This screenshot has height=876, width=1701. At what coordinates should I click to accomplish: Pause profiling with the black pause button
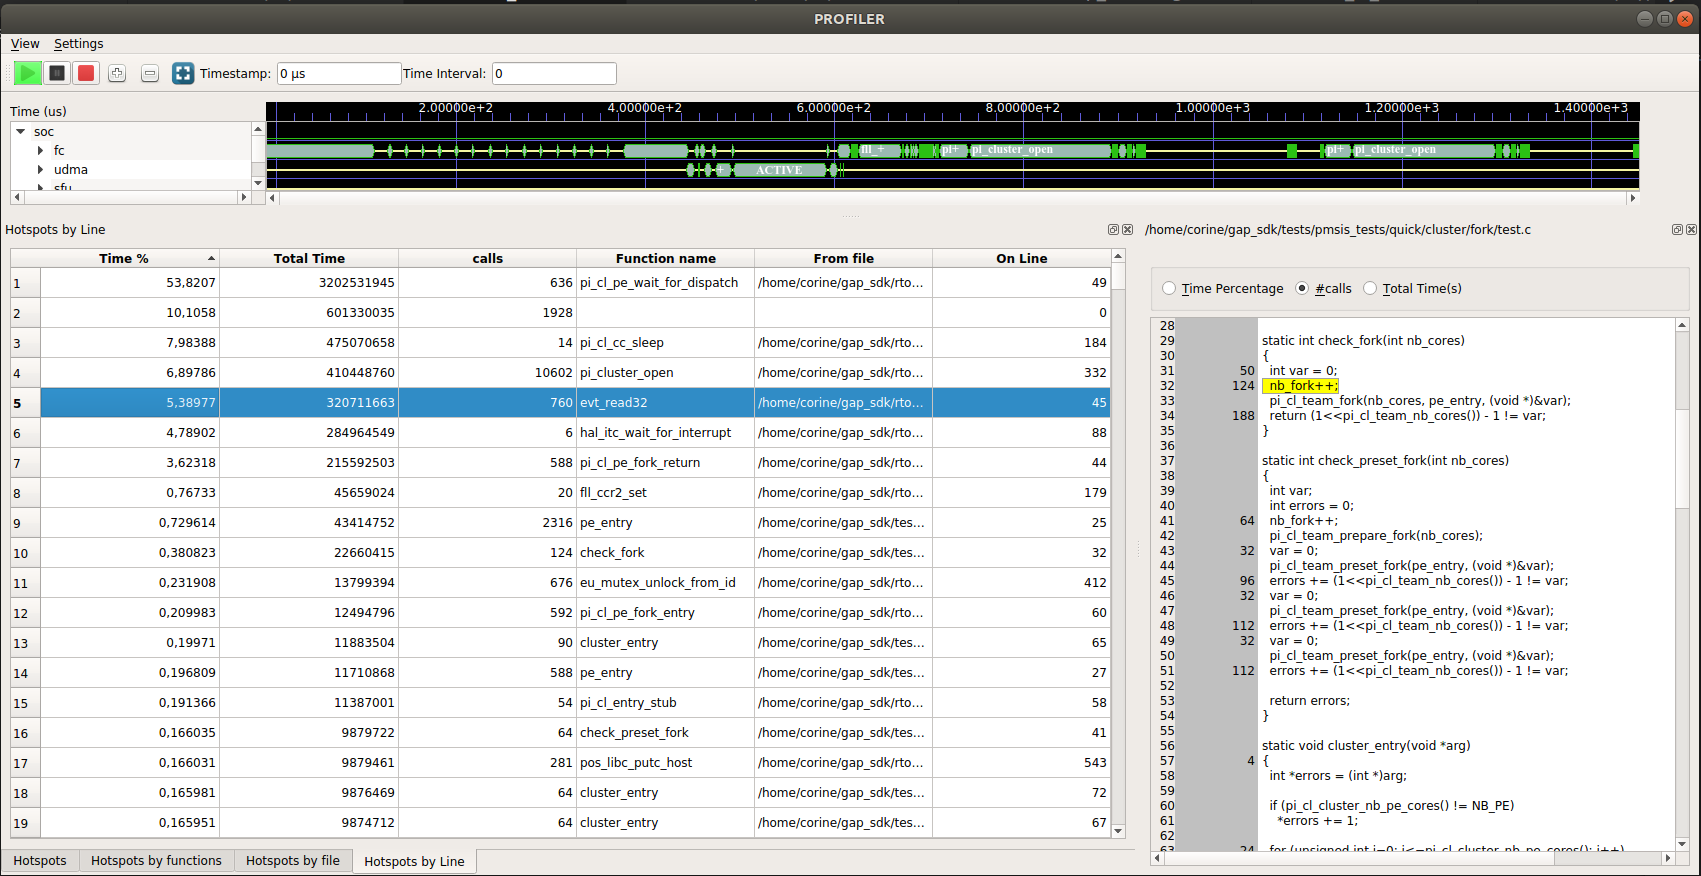(x=57, y=73)
